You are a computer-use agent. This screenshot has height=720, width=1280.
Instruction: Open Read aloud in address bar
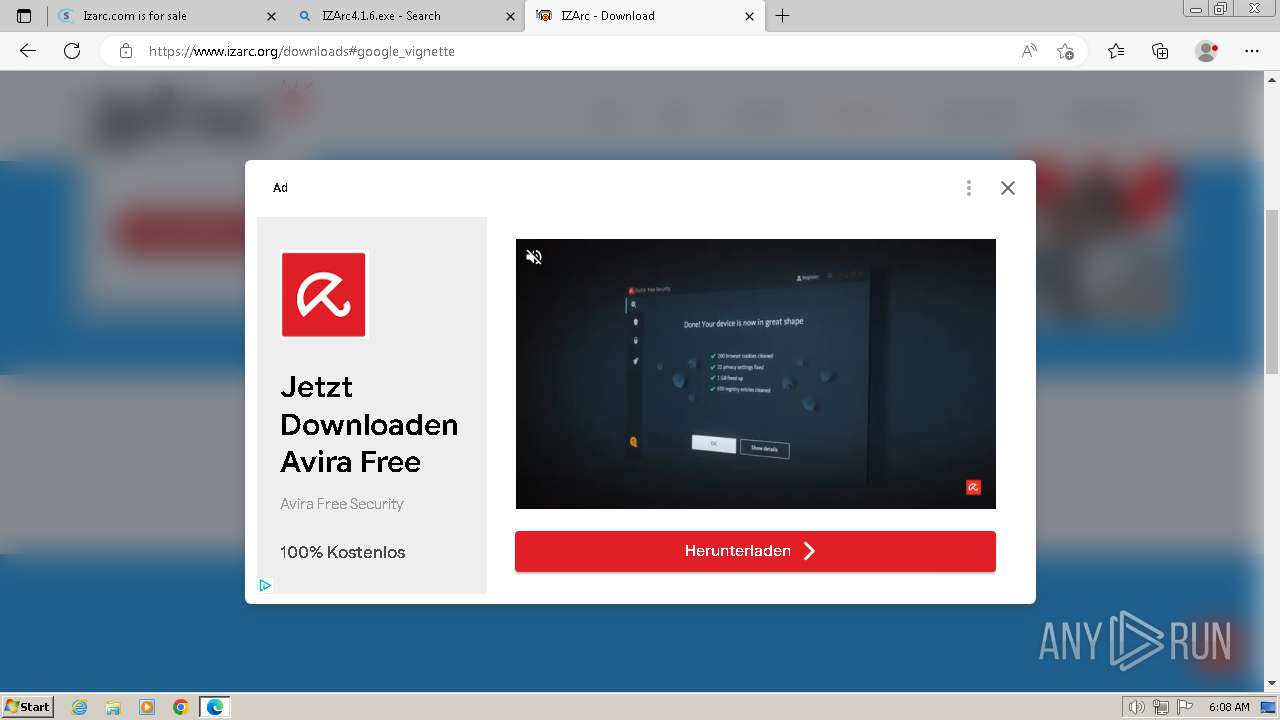coord(1029,51)
